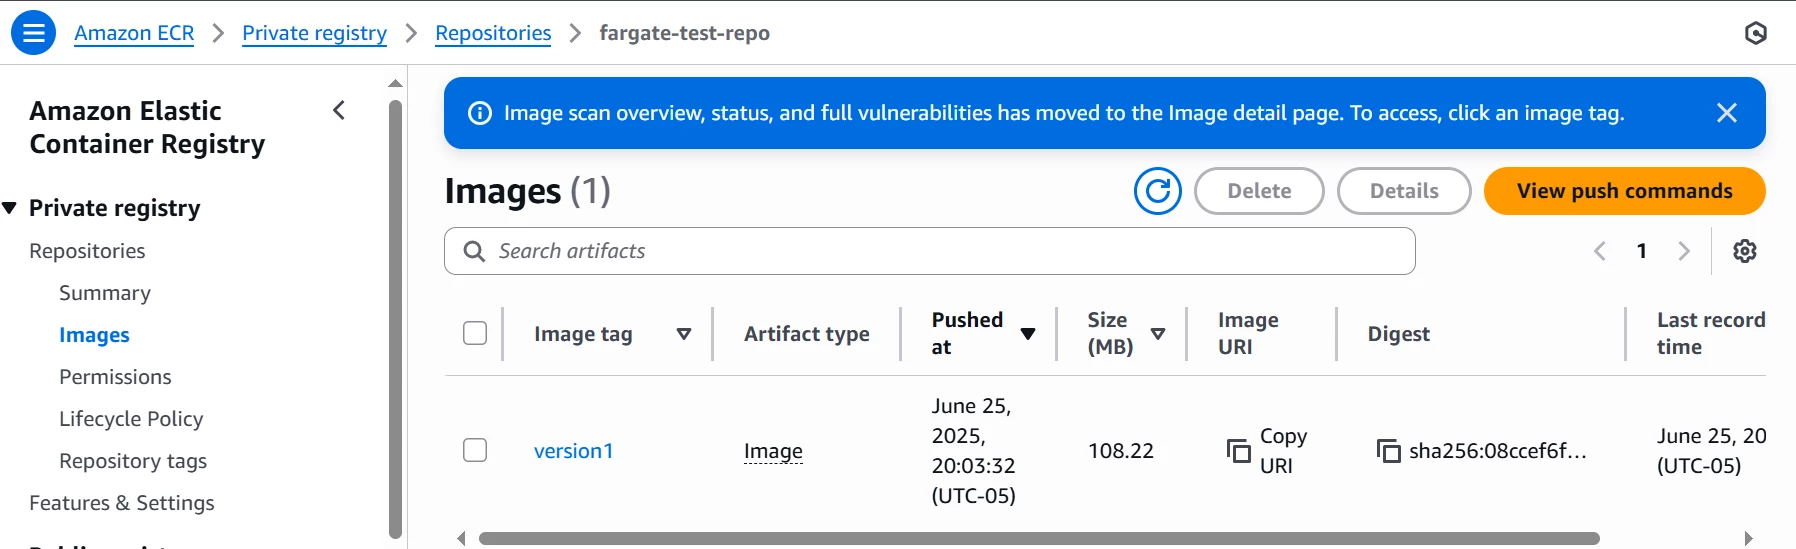Select the version1 image checkbox

(x=475, y=450)
